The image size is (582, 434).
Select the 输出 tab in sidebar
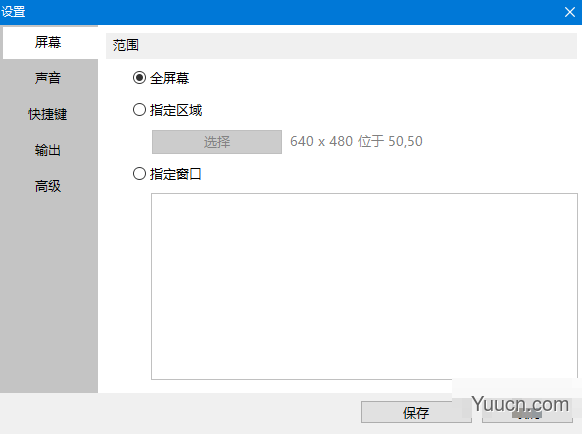pyautogui.click(x=48, y=150)
